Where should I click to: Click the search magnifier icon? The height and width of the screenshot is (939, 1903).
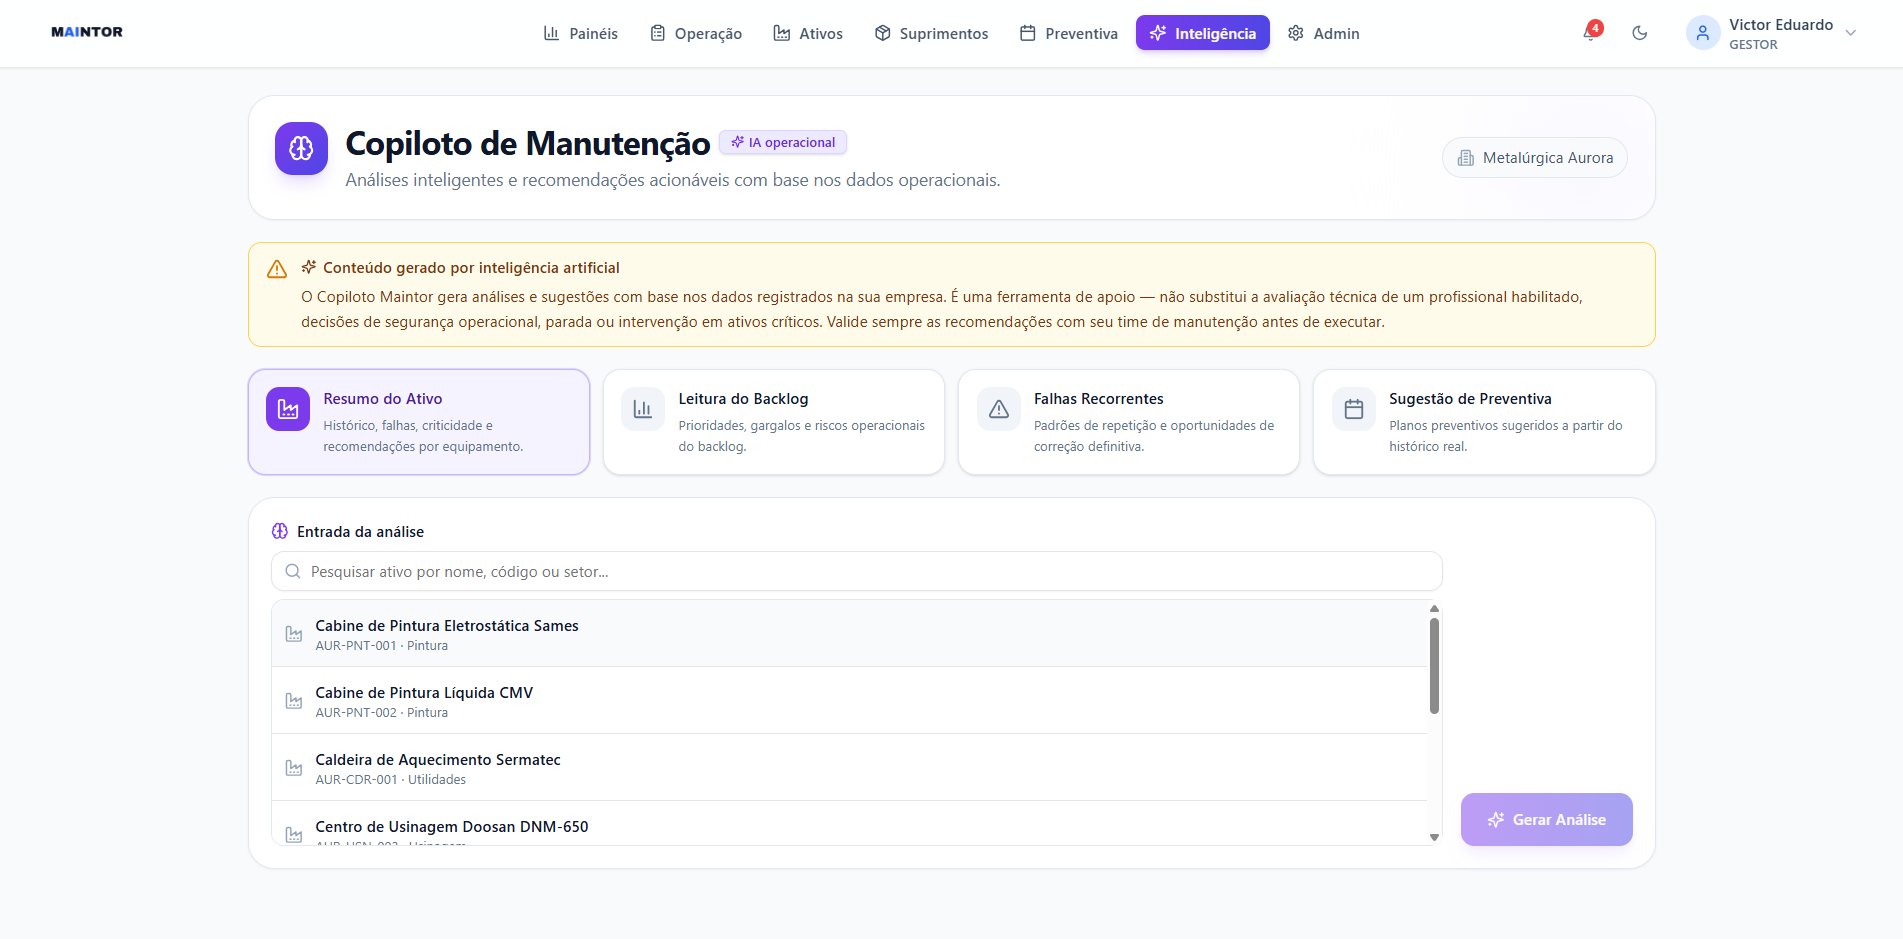pos(293,572)
